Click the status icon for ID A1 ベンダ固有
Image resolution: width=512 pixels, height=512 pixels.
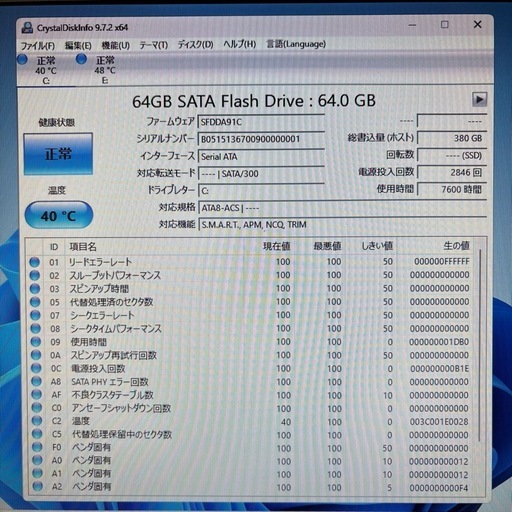coord(37,474)
